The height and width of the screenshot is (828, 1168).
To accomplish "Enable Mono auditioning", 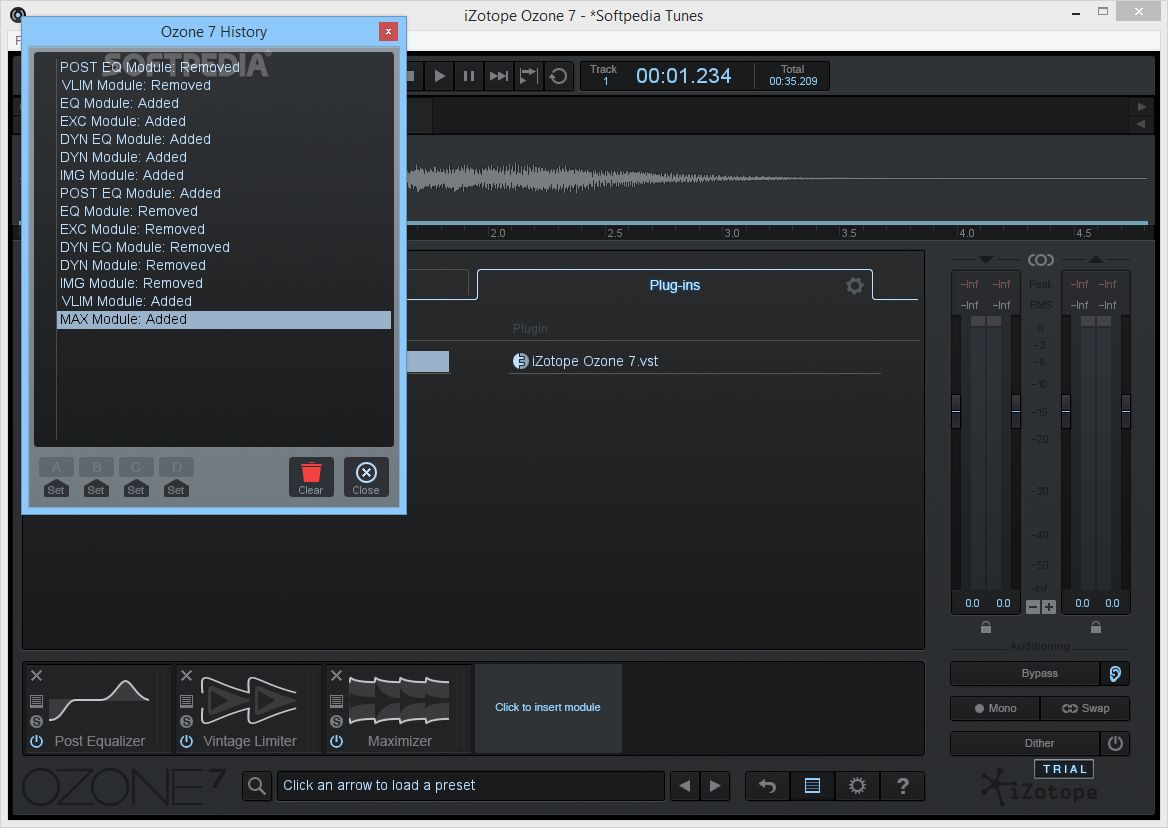I will (995, 708).
